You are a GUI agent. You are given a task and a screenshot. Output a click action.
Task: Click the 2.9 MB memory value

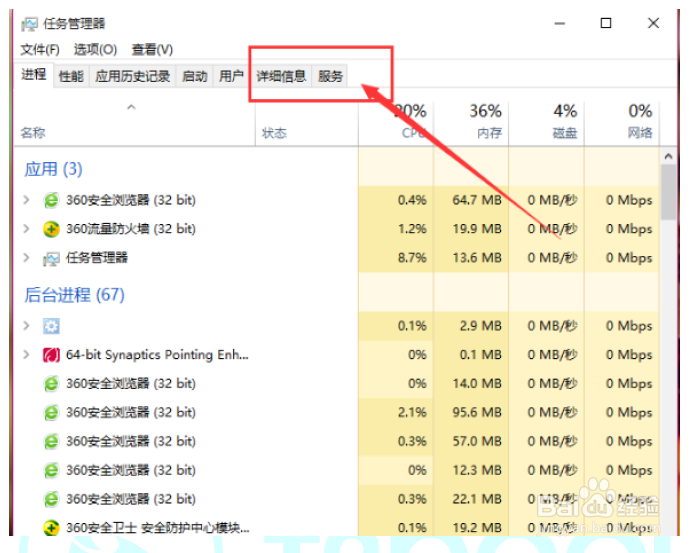pos(480,326)
